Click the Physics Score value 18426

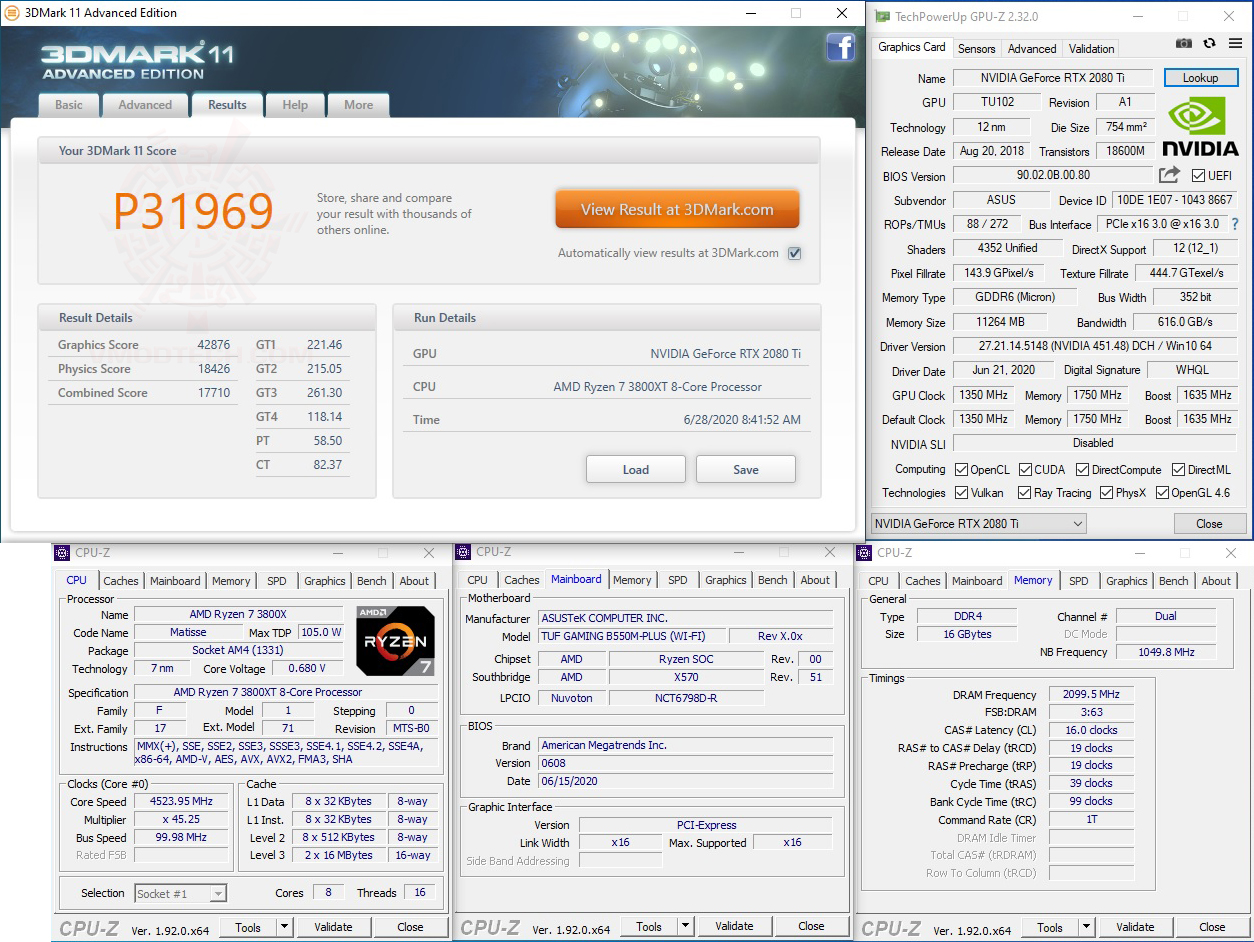(x=214, y=369)
